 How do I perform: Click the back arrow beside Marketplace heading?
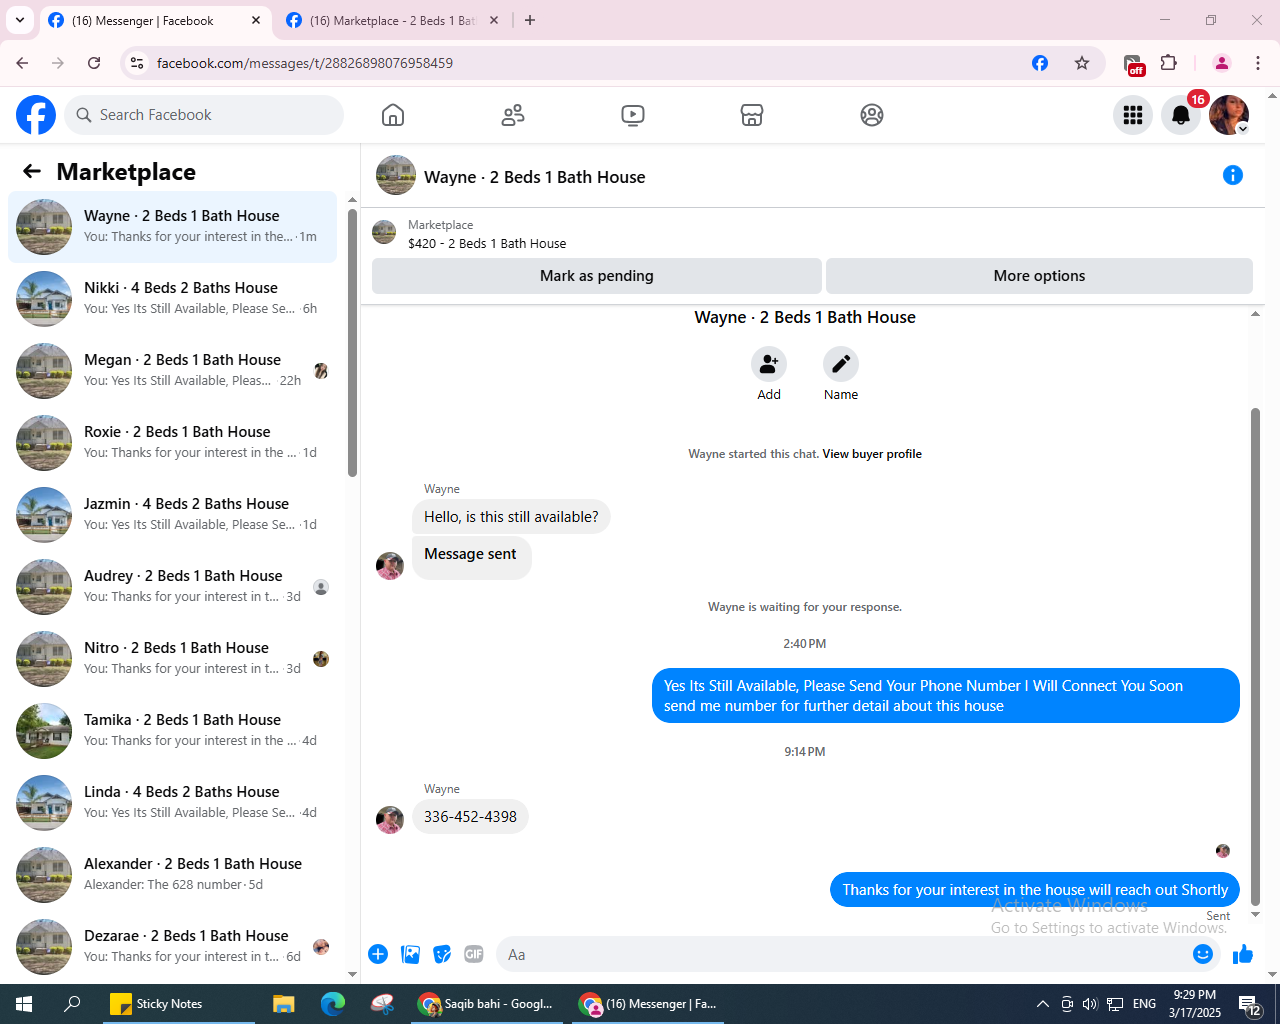point(32,172)
